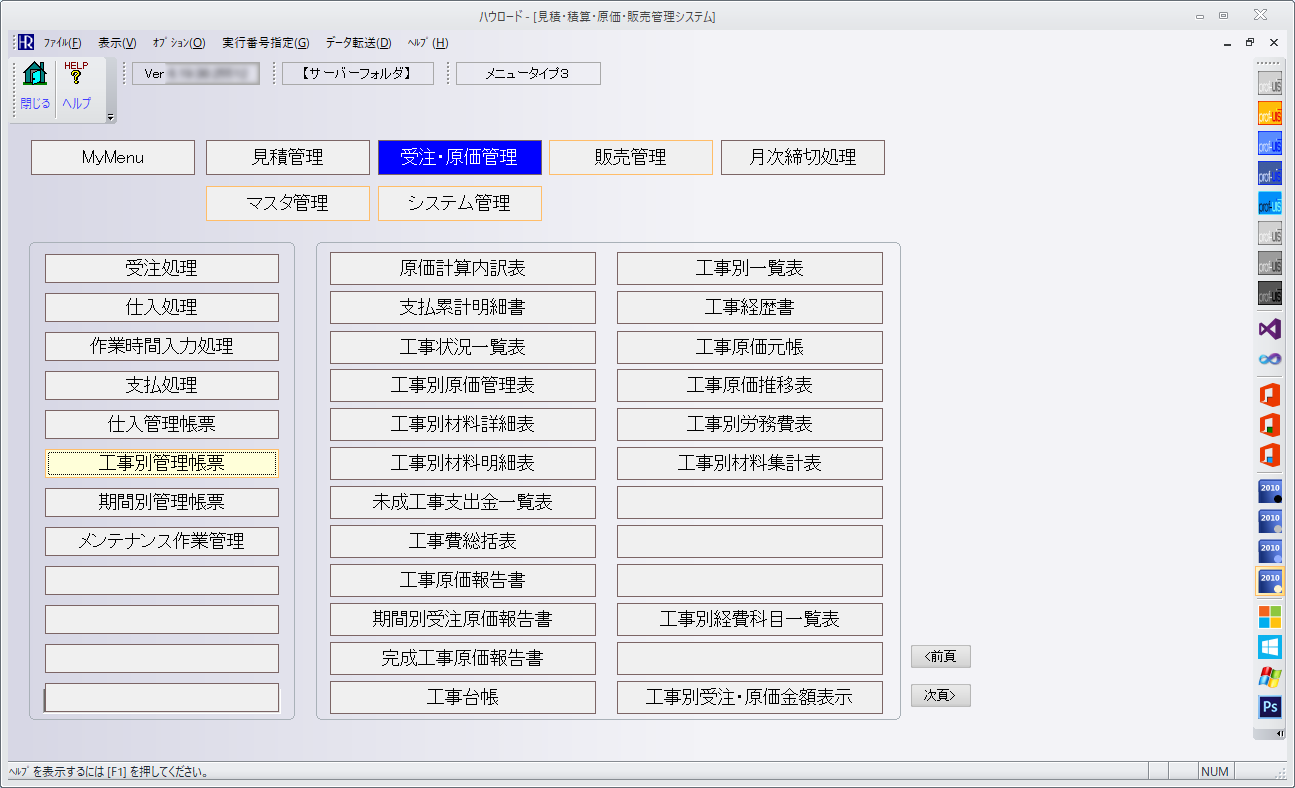
Task: Select the four-color Microsoft logo theme icon
Action: 1269,617
